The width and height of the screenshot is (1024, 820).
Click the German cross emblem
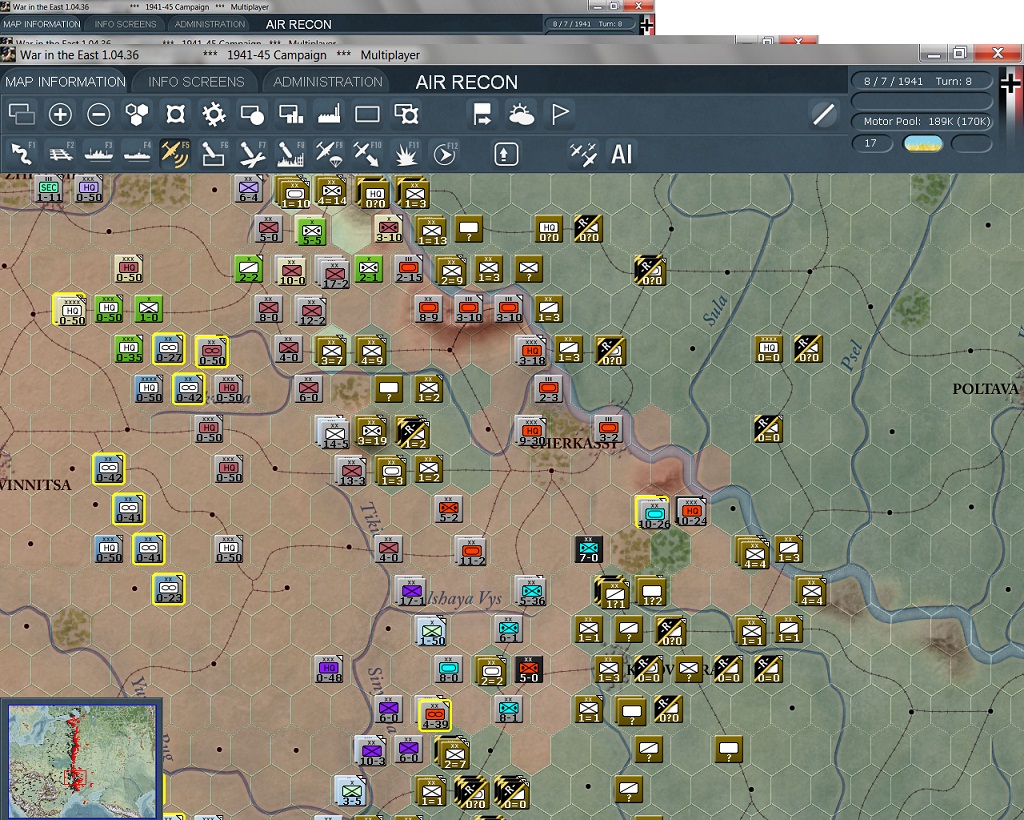(1010, 84)
